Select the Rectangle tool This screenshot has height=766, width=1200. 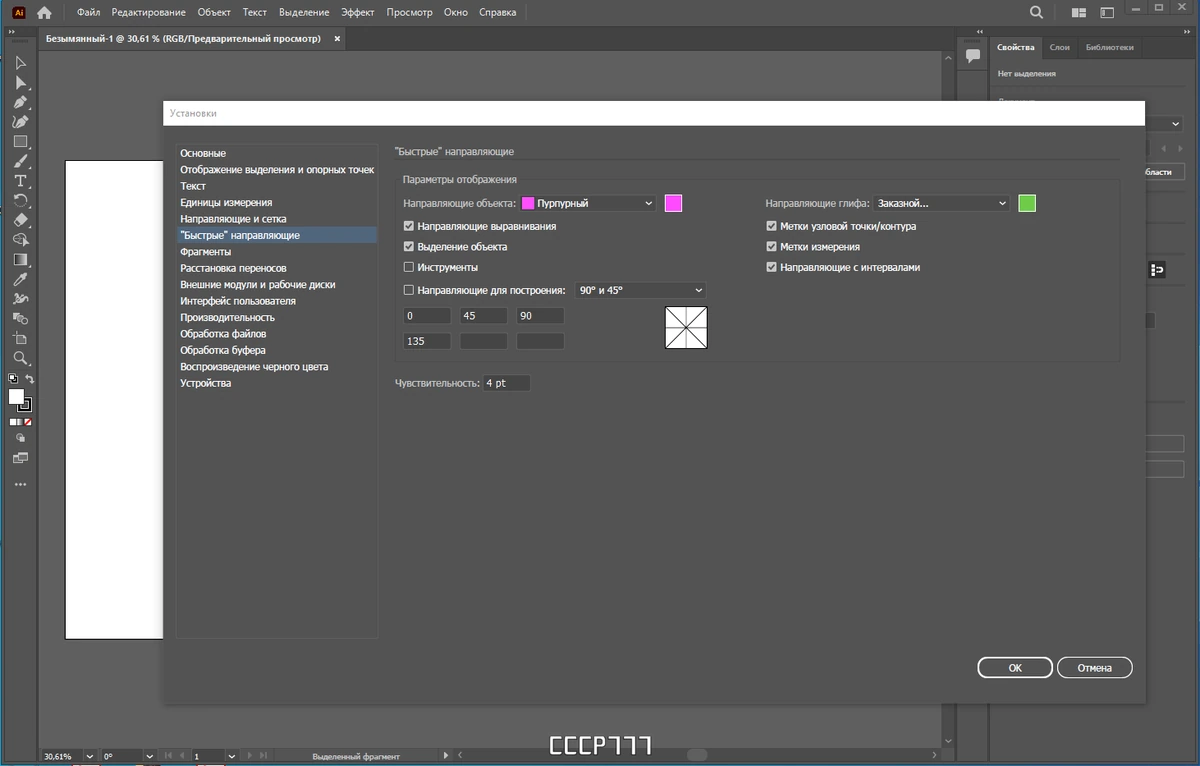point(20,141)
